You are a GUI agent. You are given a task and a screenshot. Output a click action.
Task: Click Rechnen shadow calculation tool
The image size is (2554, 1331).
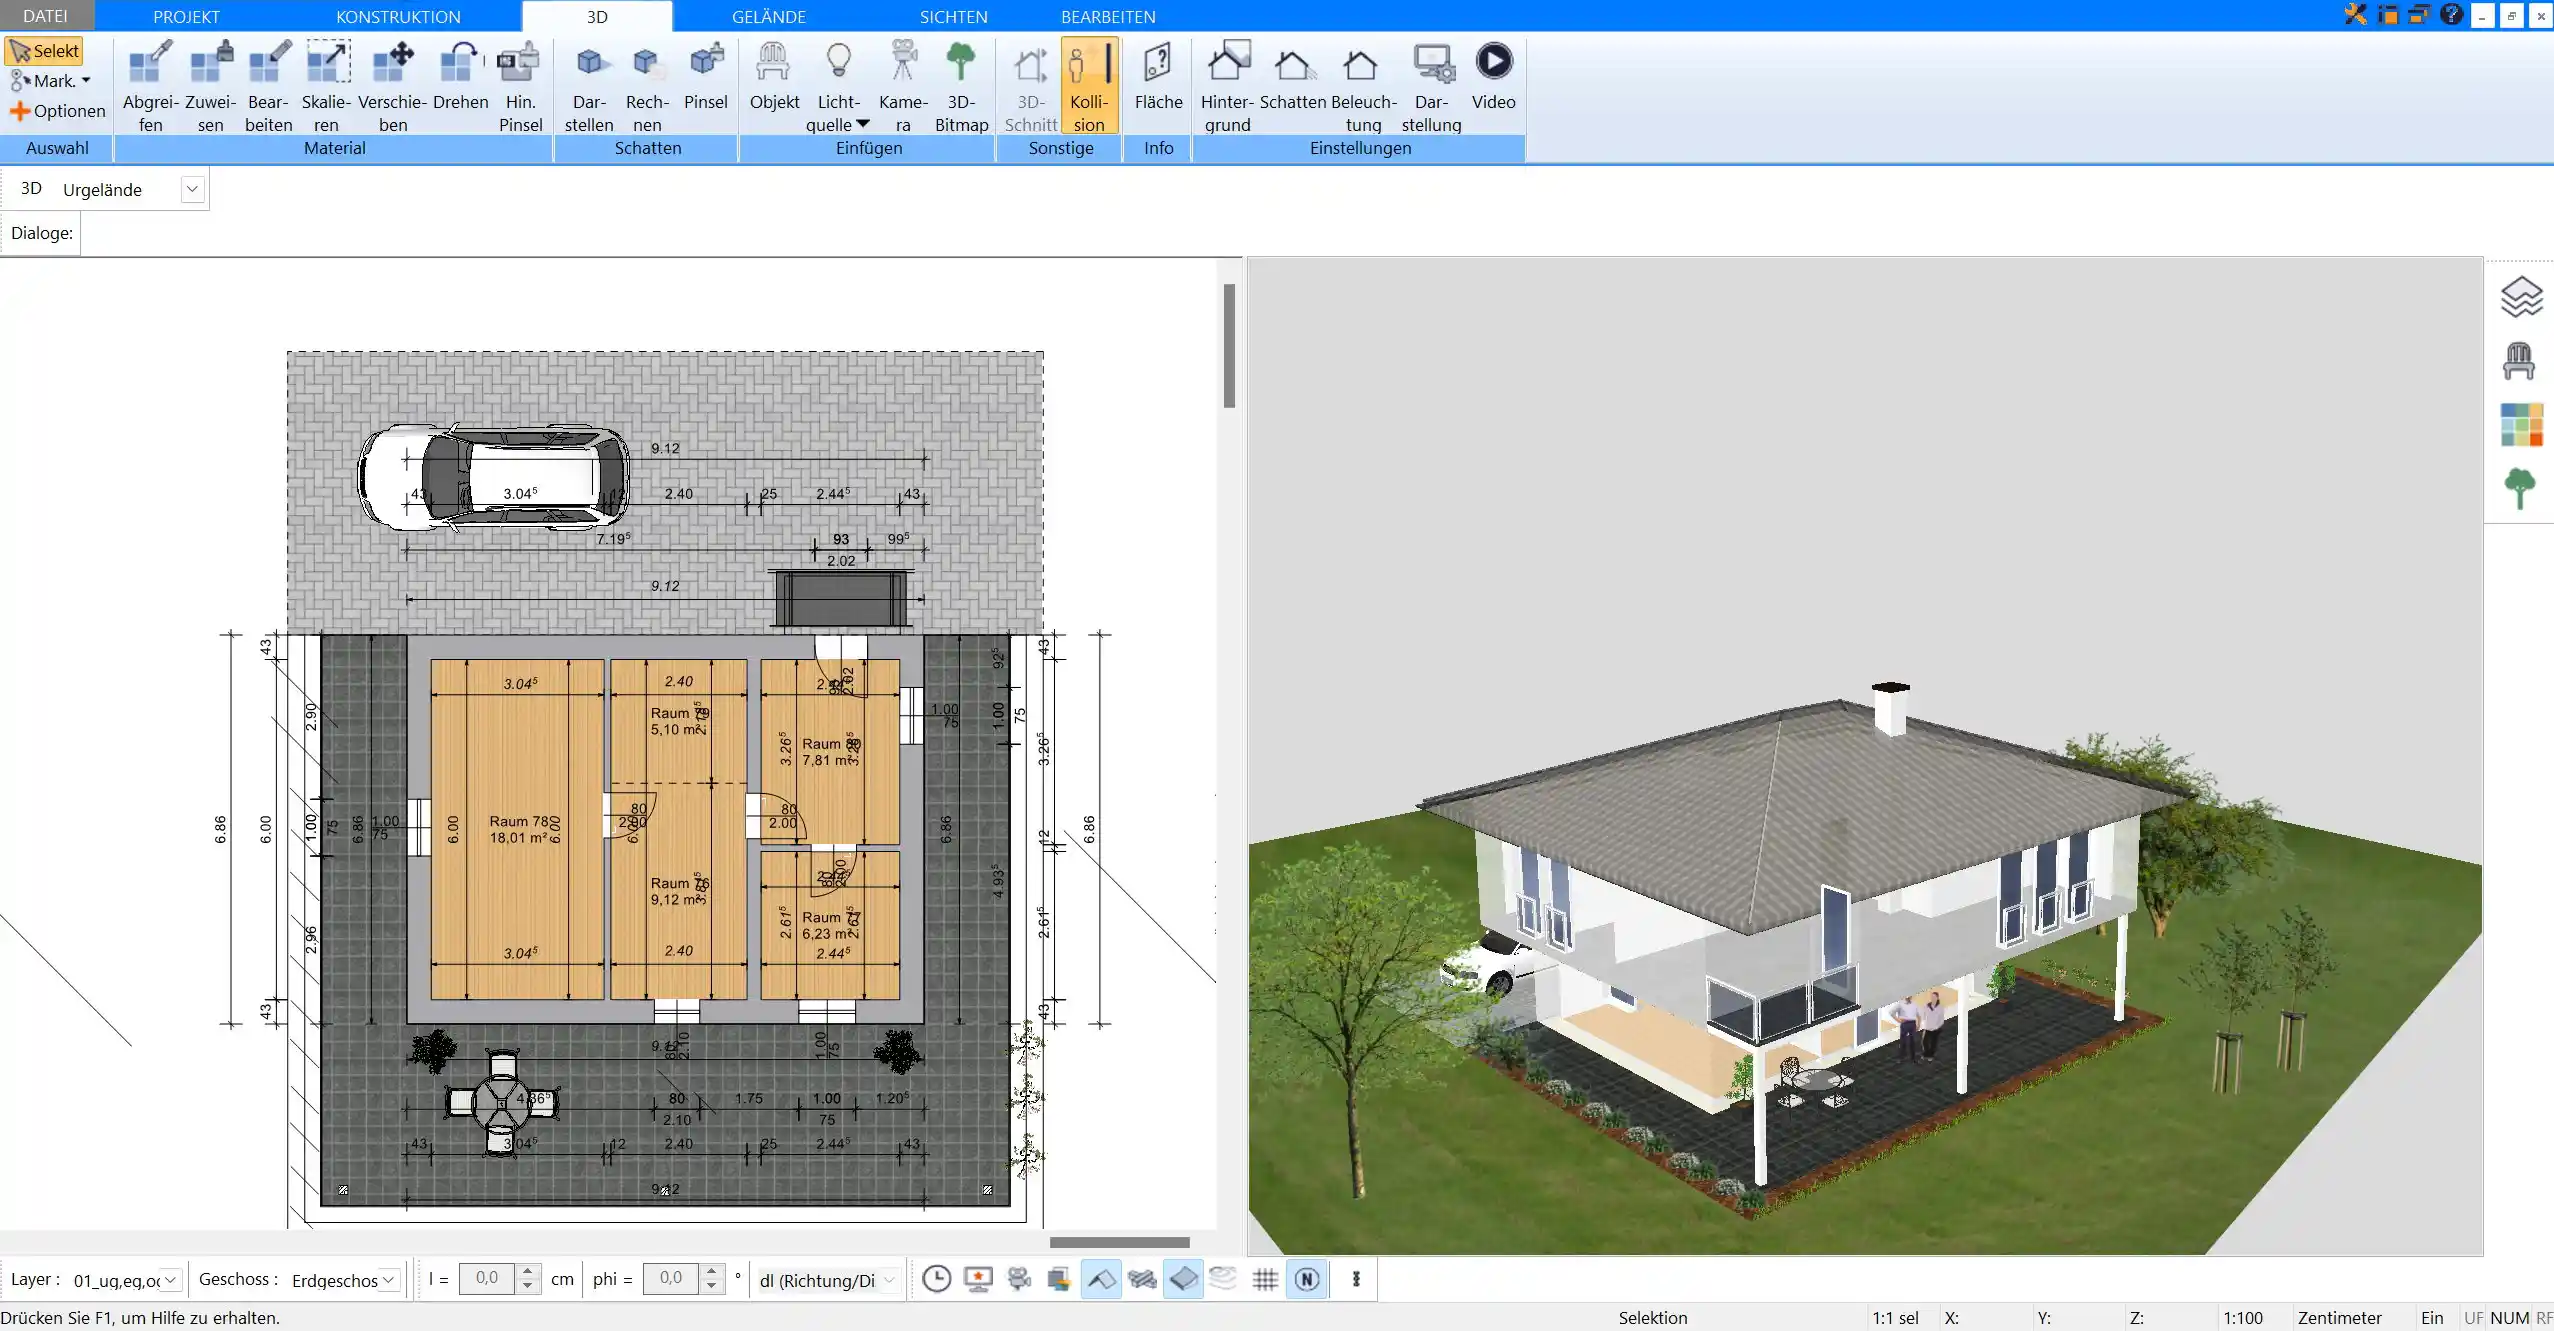tap(647, 86)
